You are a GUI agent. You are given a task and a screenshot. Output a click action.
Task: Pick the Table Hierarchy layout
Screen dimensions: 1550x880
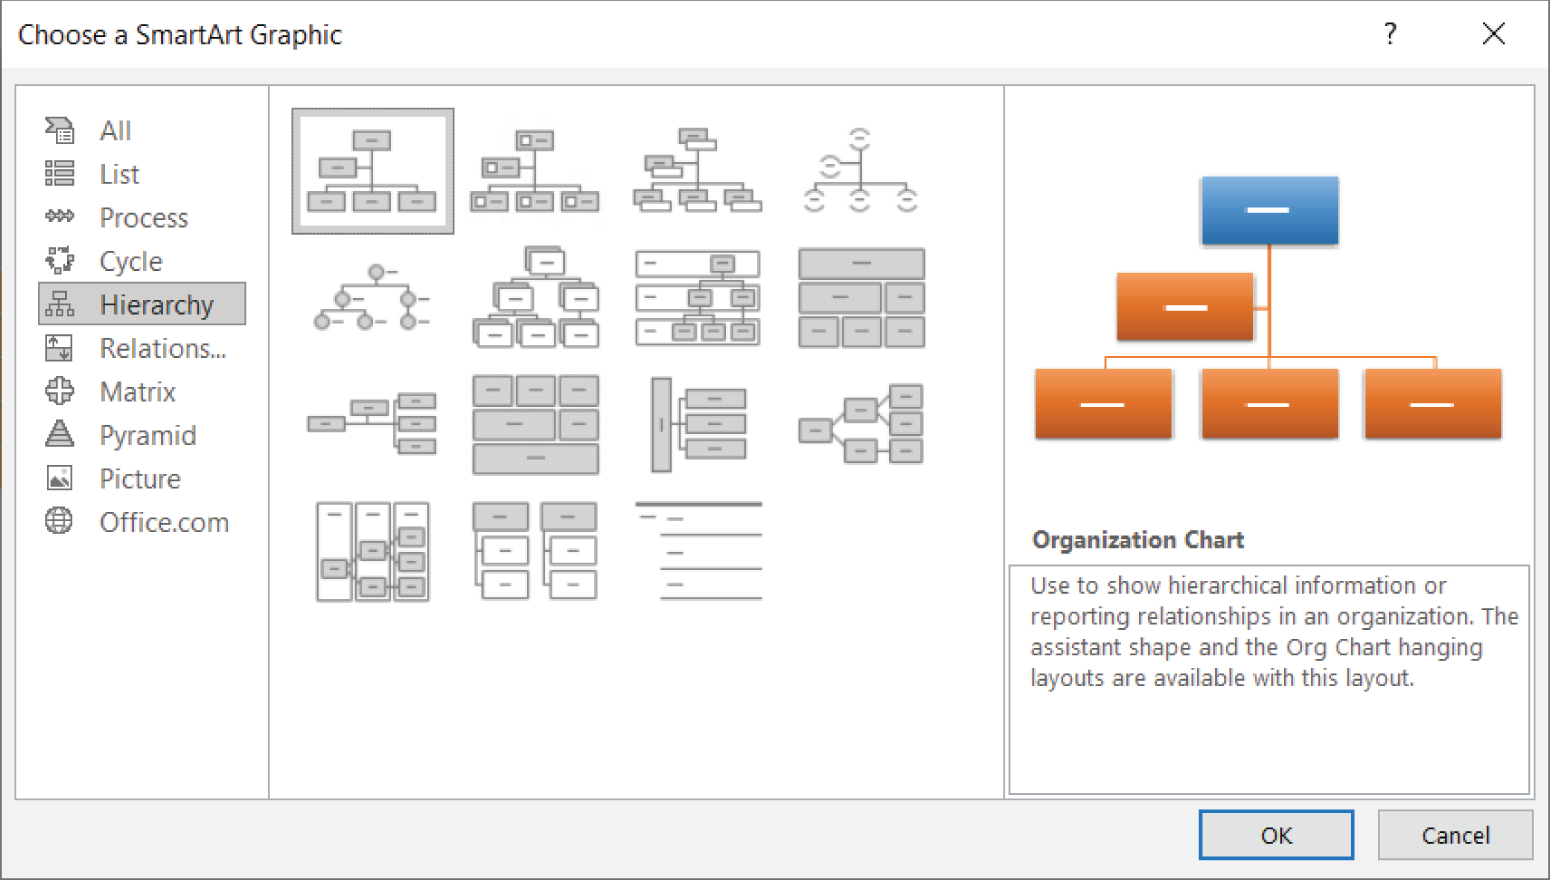tap(861, 298)
